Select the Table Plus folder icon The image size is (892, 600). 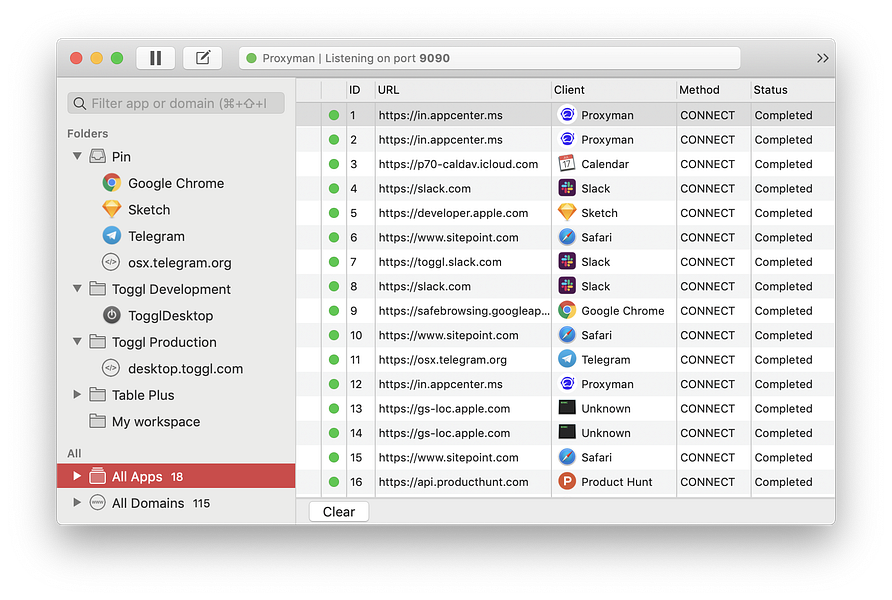(97, 394)
